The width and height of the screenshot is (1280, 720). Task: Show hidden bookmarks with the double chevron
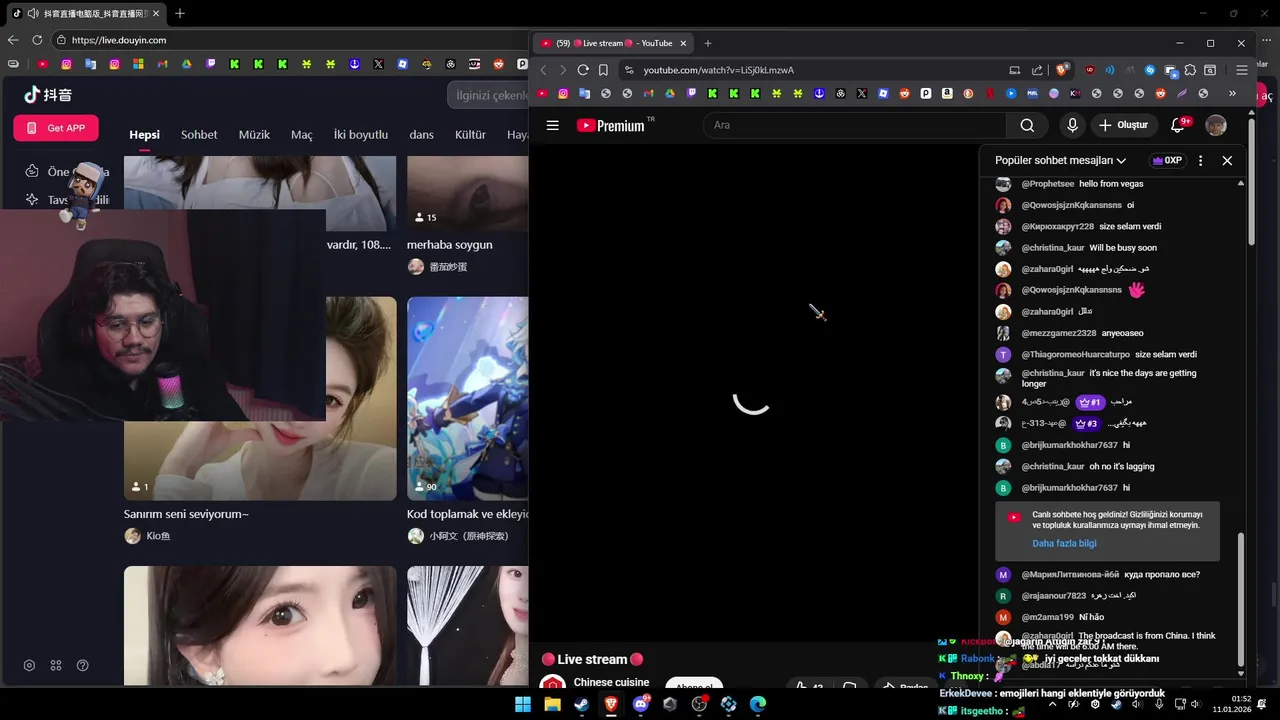[x=1232, y=93]
